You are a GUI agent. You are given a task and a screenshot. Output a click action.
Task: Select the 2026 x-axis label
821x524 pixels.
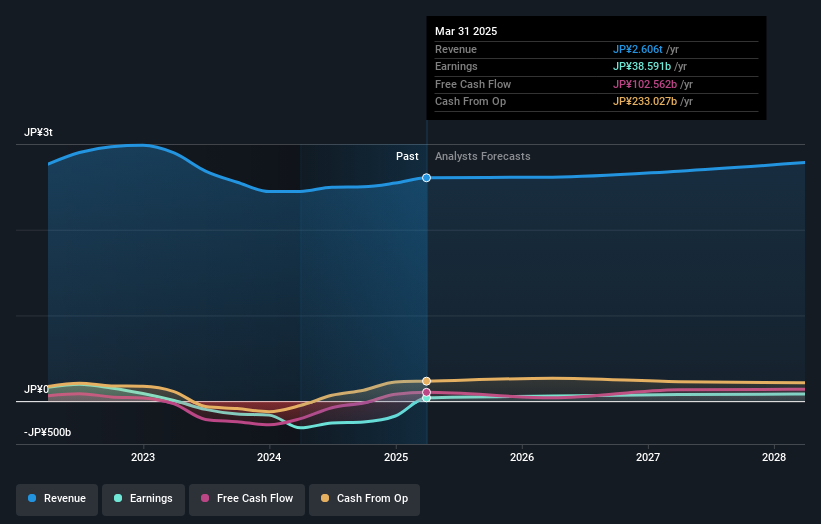tap(522, 458)
